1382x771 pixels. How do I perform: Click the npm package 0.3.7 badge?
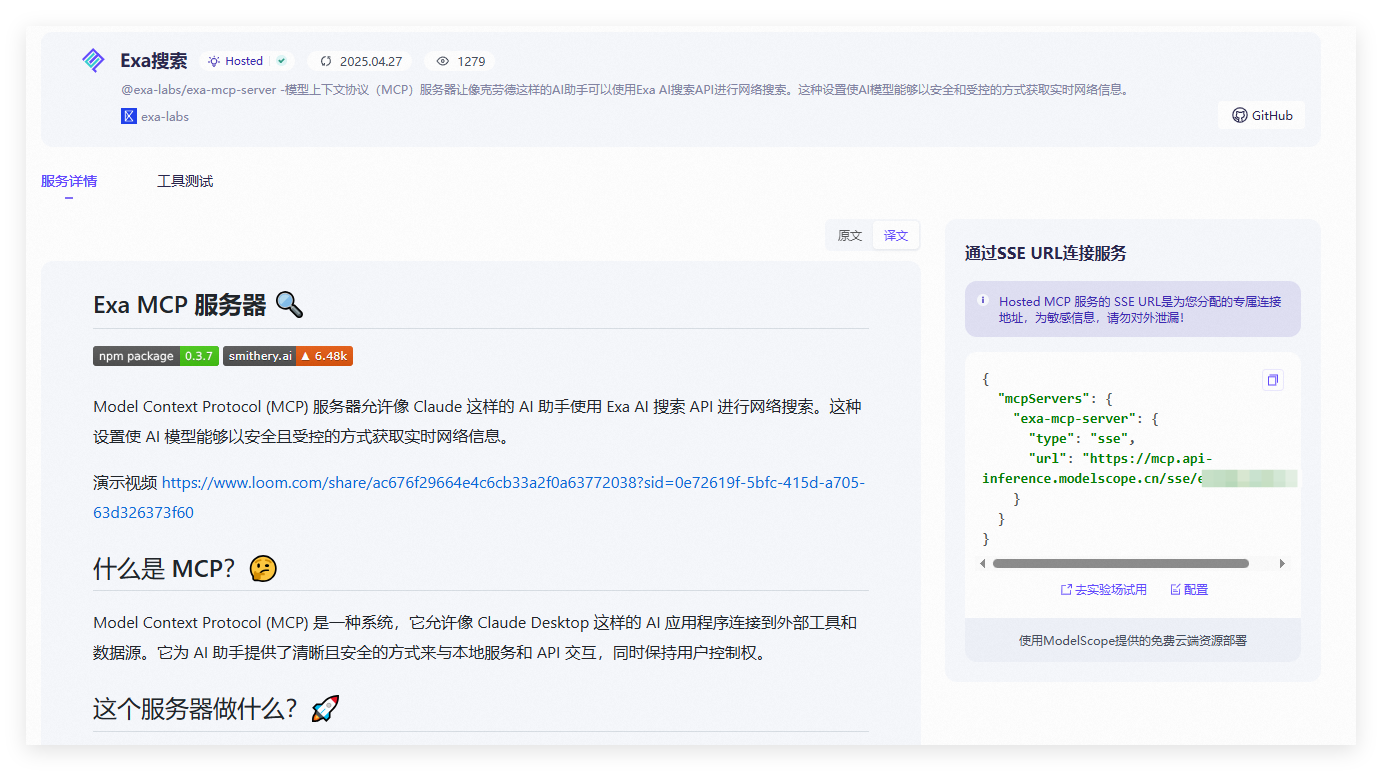156,356
